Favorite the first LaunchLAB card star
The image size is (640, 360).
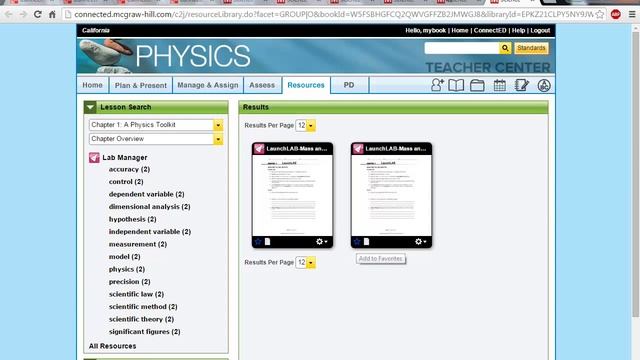[x=258, y=242]
